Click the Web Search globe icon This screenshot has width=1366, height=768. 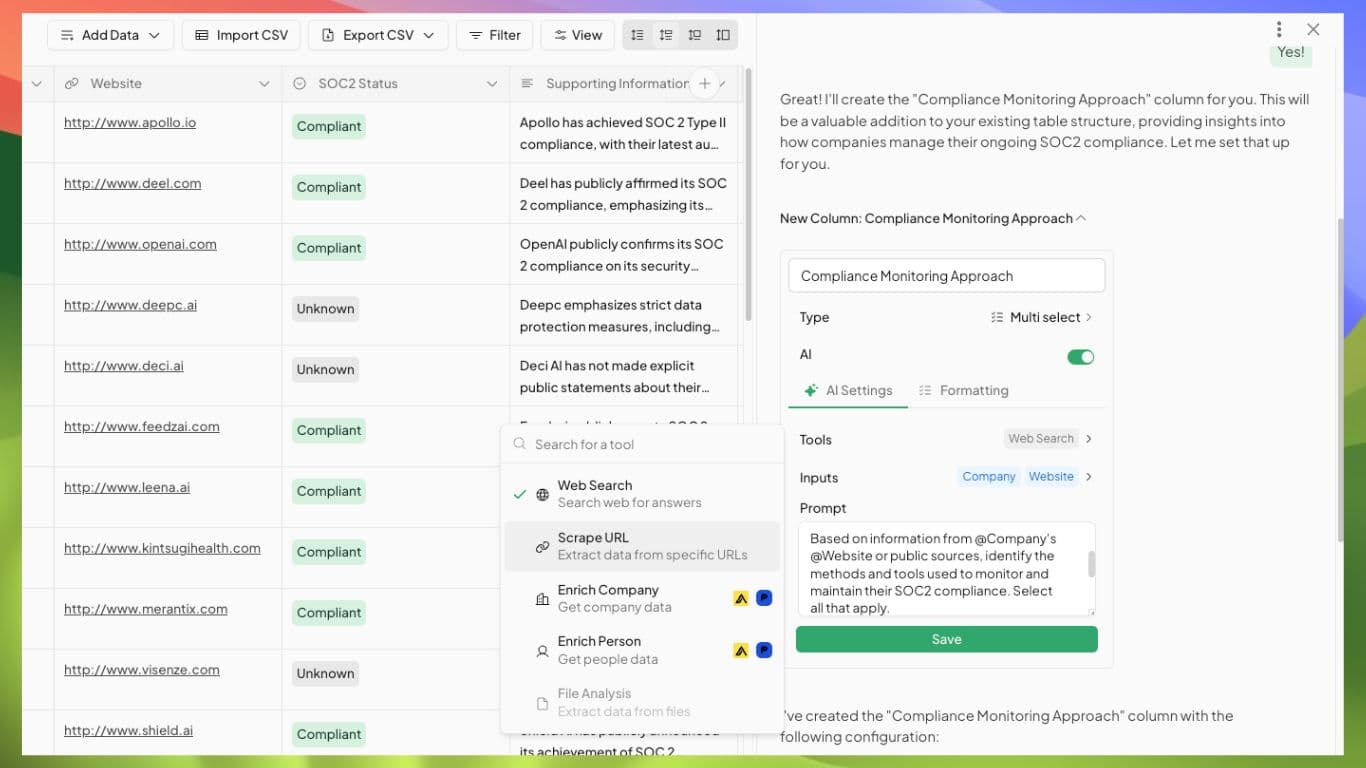click(x=542, y=494)
